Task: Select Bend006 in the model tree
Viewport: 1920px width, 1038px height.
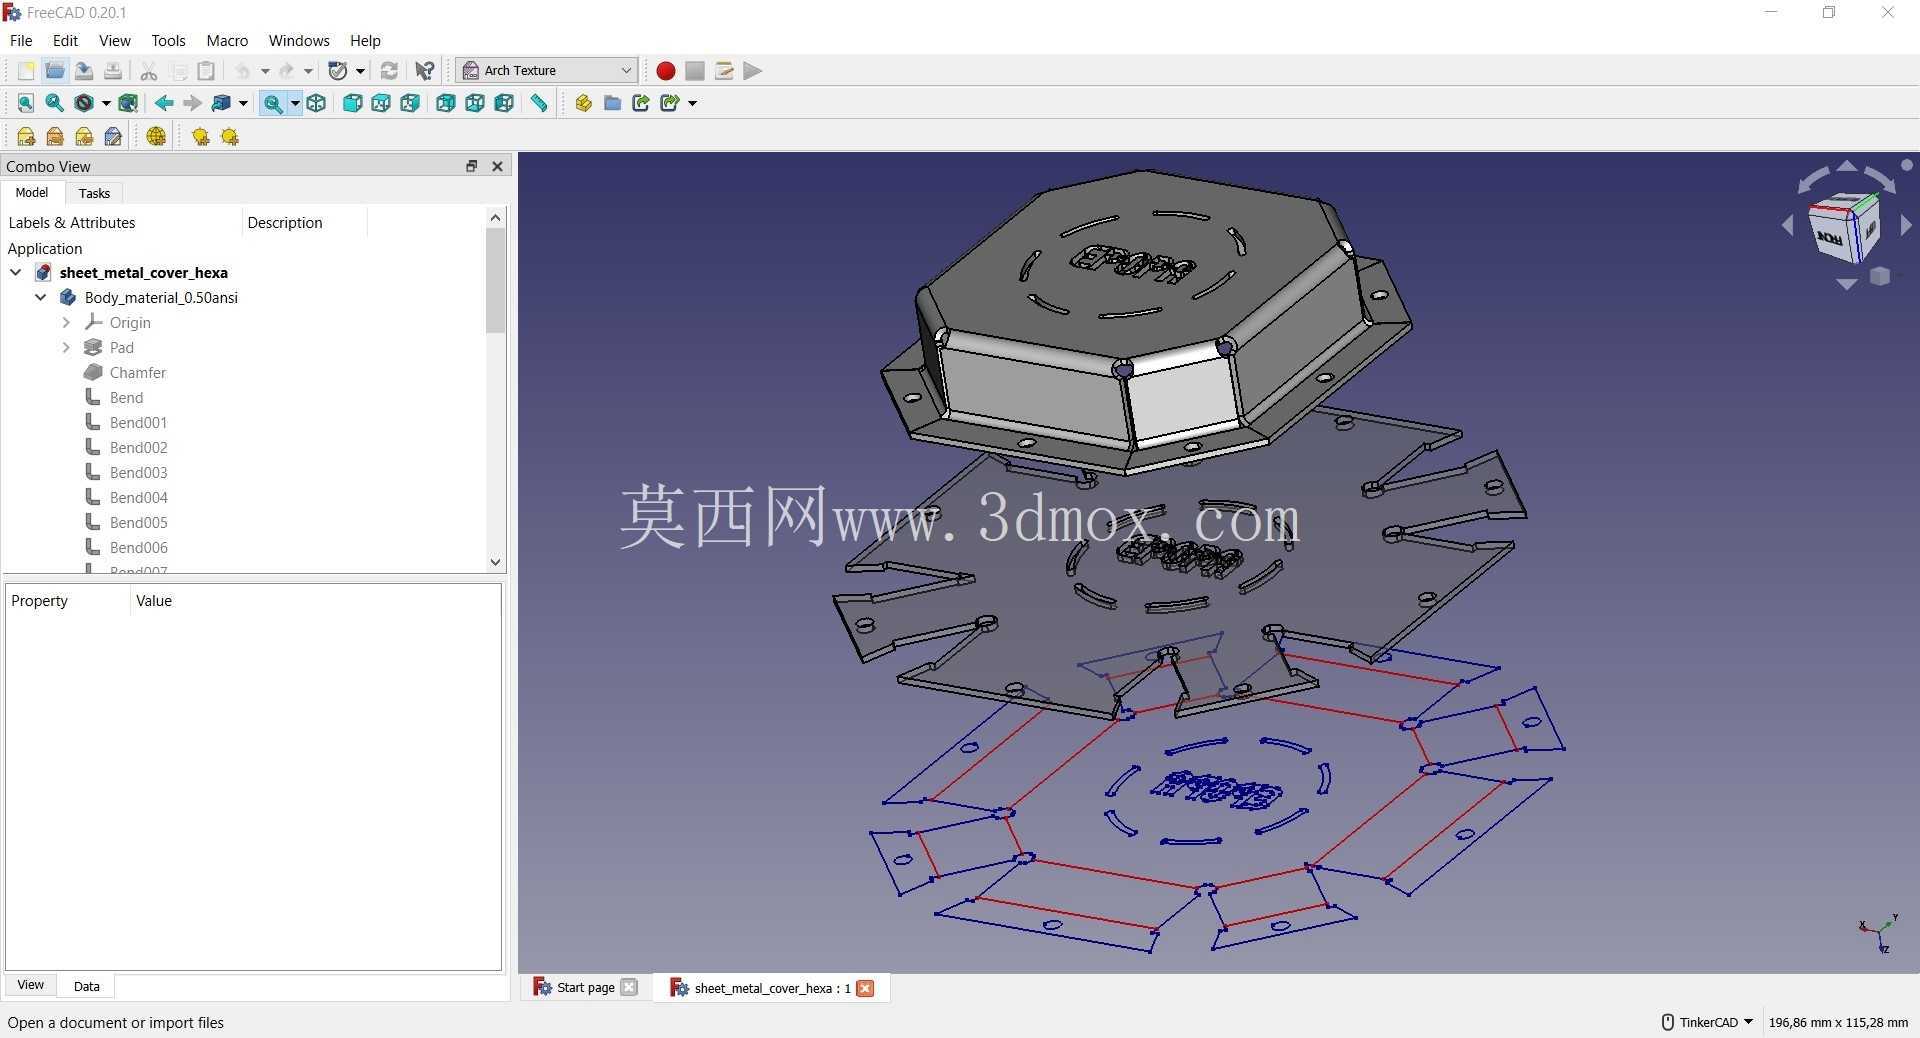Action: point(139,547)
